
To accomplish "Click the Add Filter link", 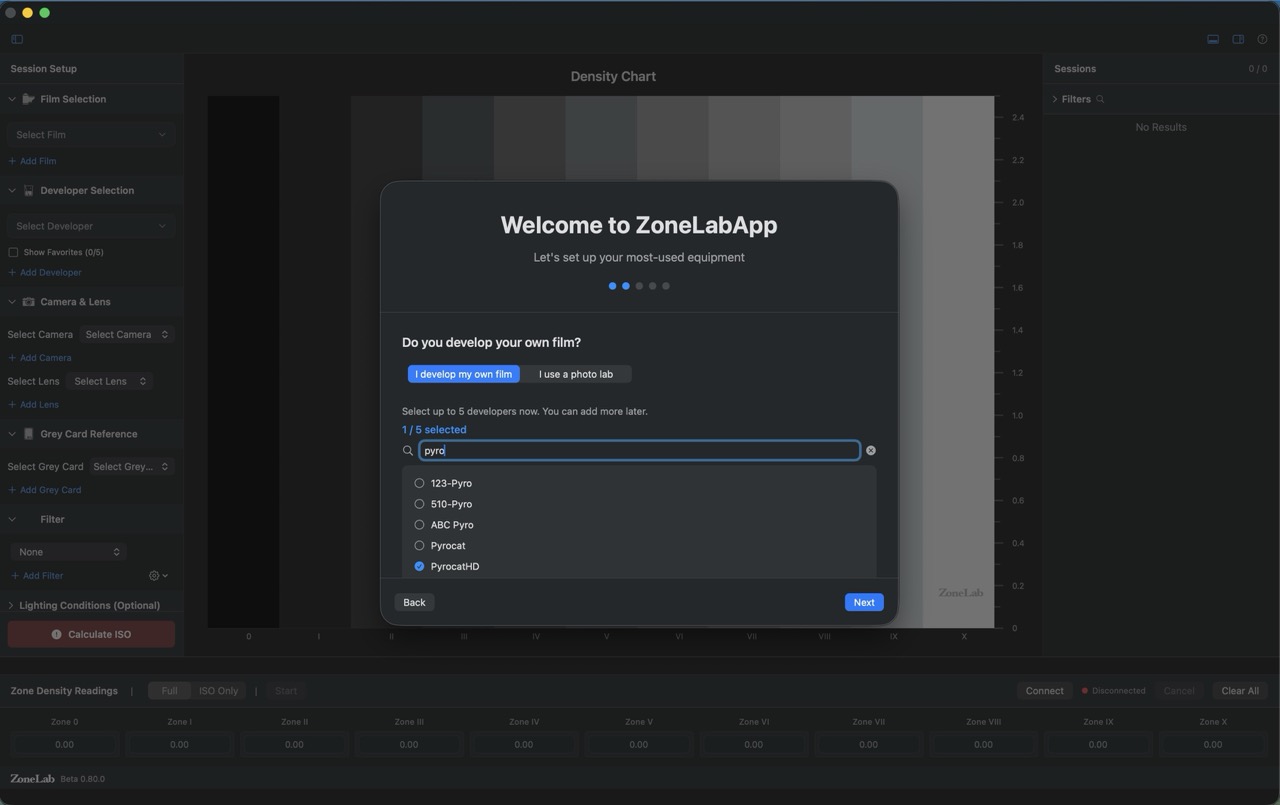I will click(x=37, y=576).
